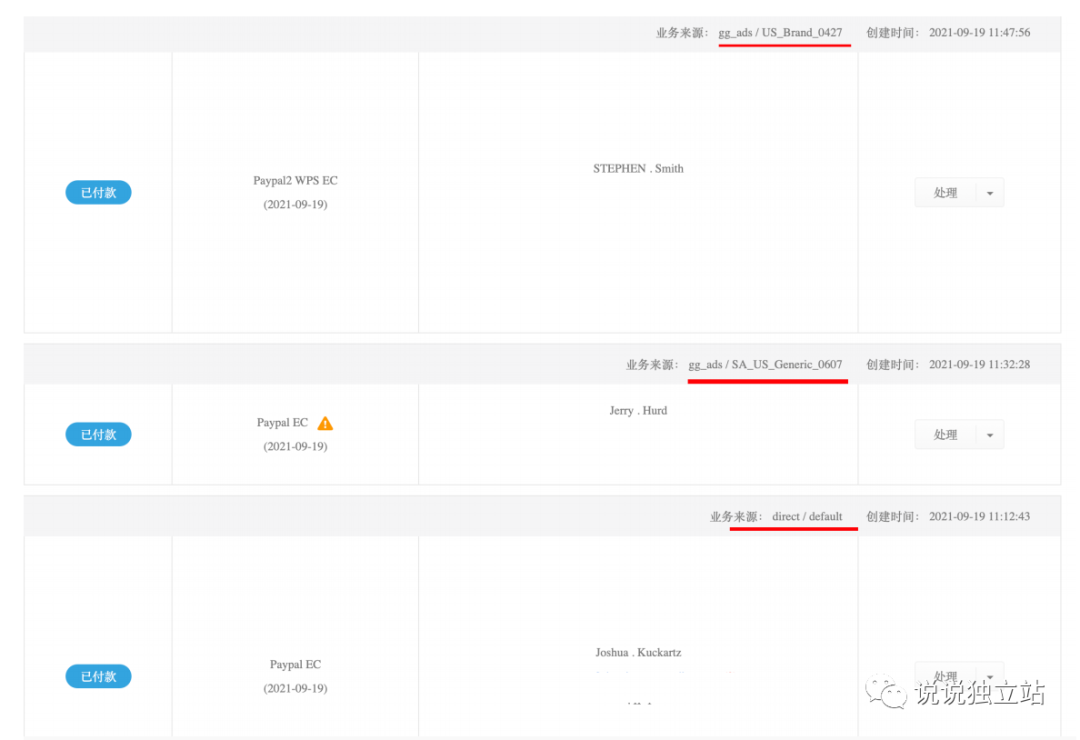
Task: Click the 已付款 badge on Jerry Hurd order
Action: coord(97,434)
